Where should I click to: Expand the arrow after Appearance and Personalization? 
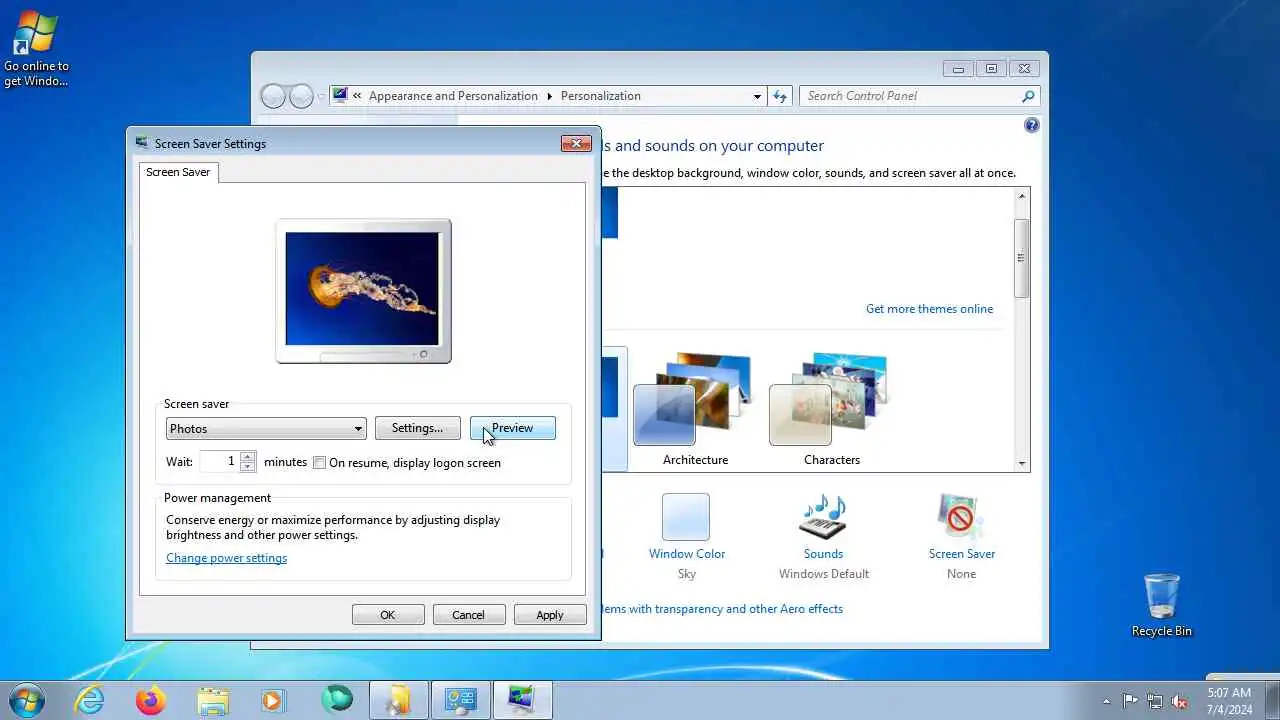[549, 96]
